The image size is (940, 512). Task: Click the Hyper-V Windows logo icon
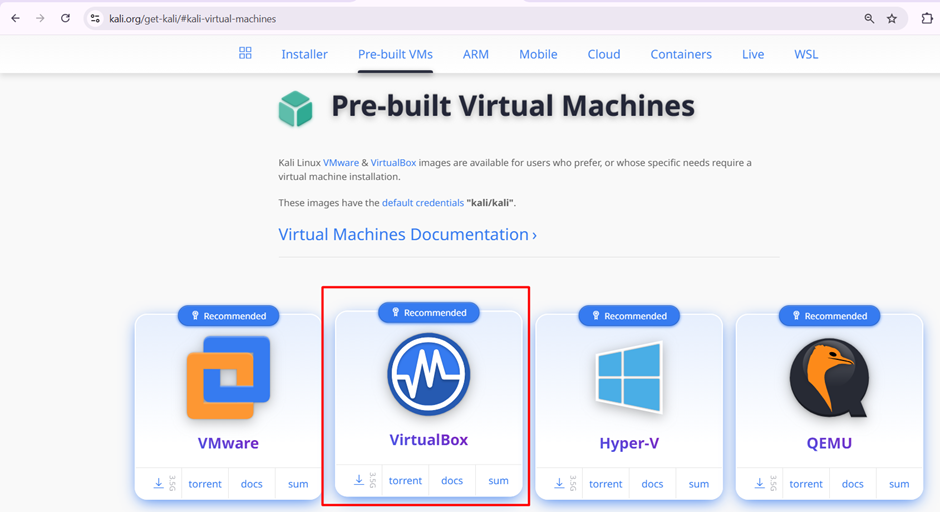629,377
